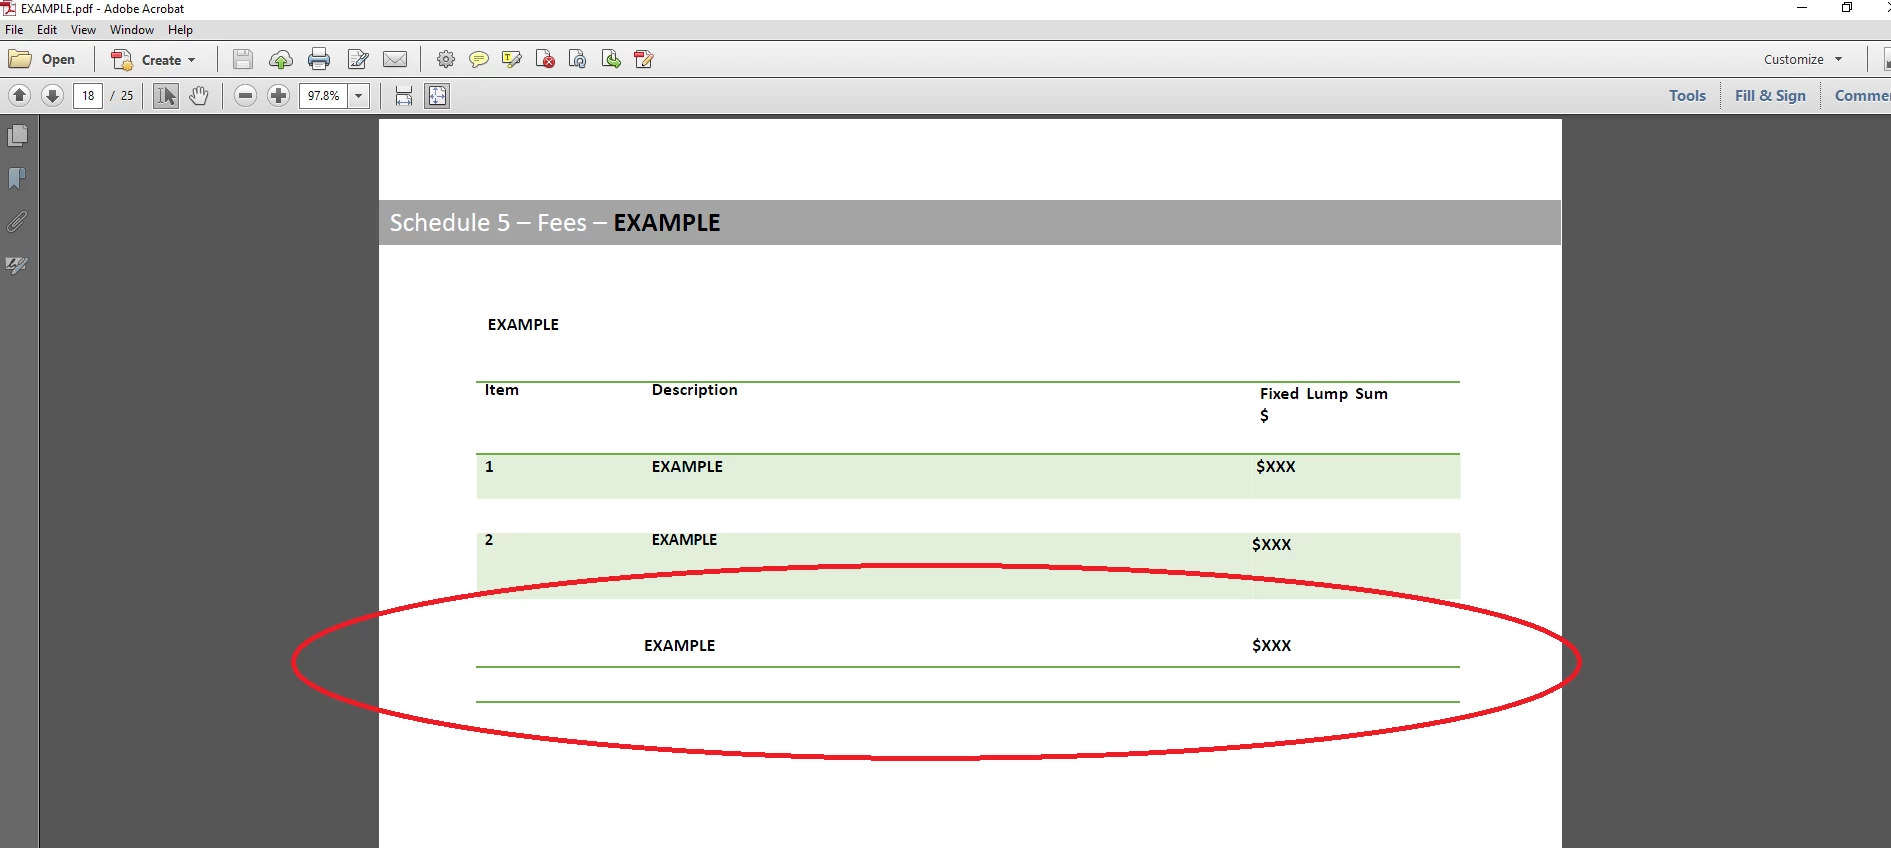Viewport: 1891px width, 848px height.
Task: Open the Window menu
Action: (x=132, y=30)
